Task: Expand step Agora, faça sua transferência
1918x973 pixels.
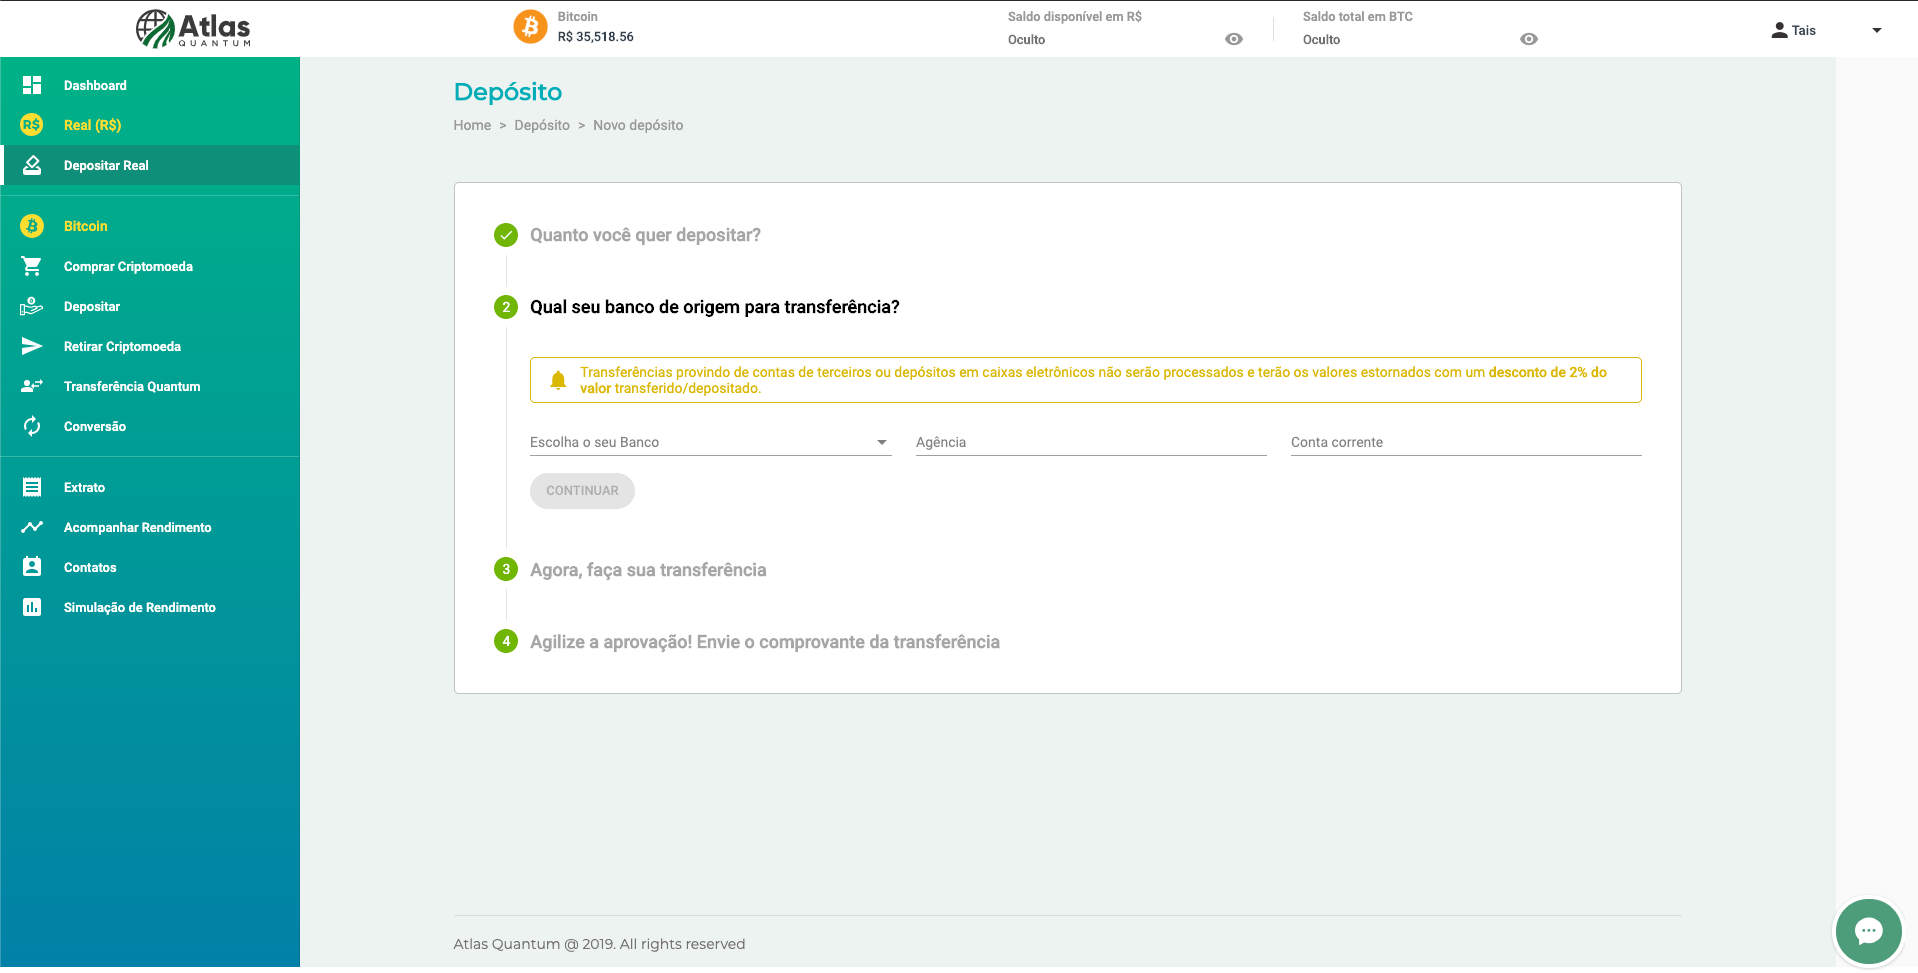Action: click(x=648, y=570)
